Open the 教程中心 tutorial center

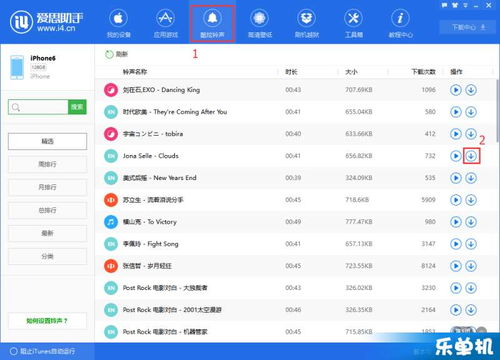[400, 23]
